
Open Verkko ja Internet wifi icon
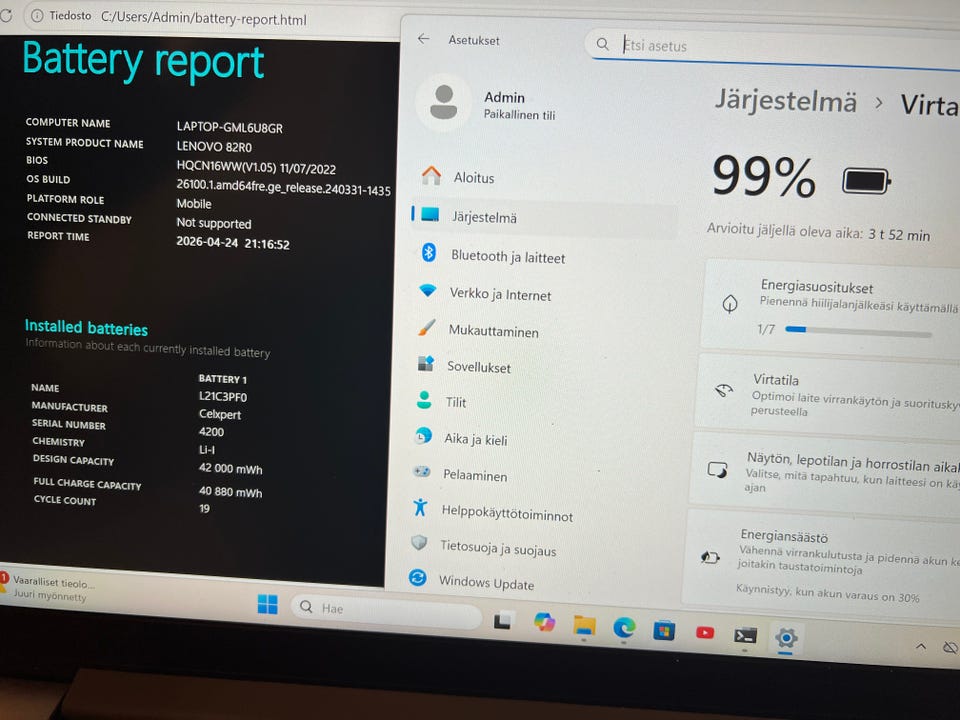point(427,290)
